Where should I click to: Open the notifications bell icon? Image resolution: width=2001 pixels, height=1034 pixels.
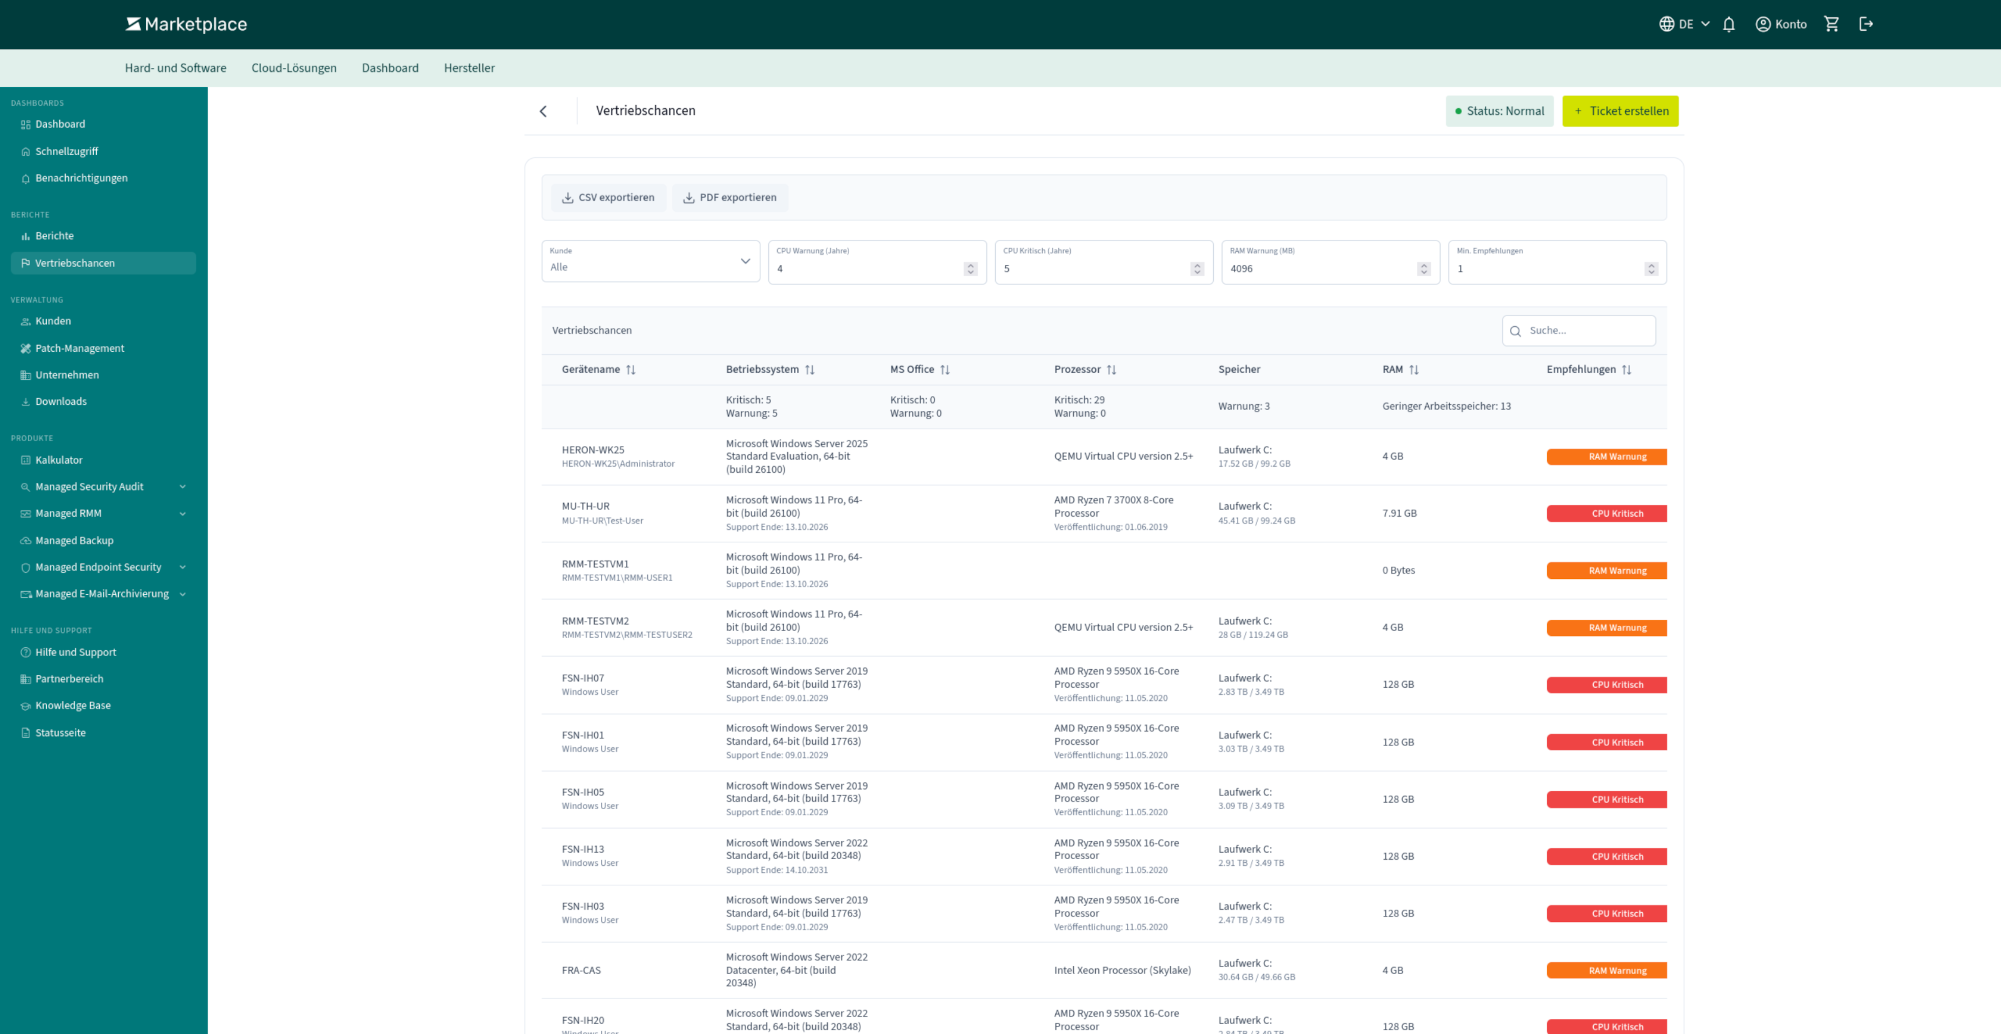coord(1729,24)
